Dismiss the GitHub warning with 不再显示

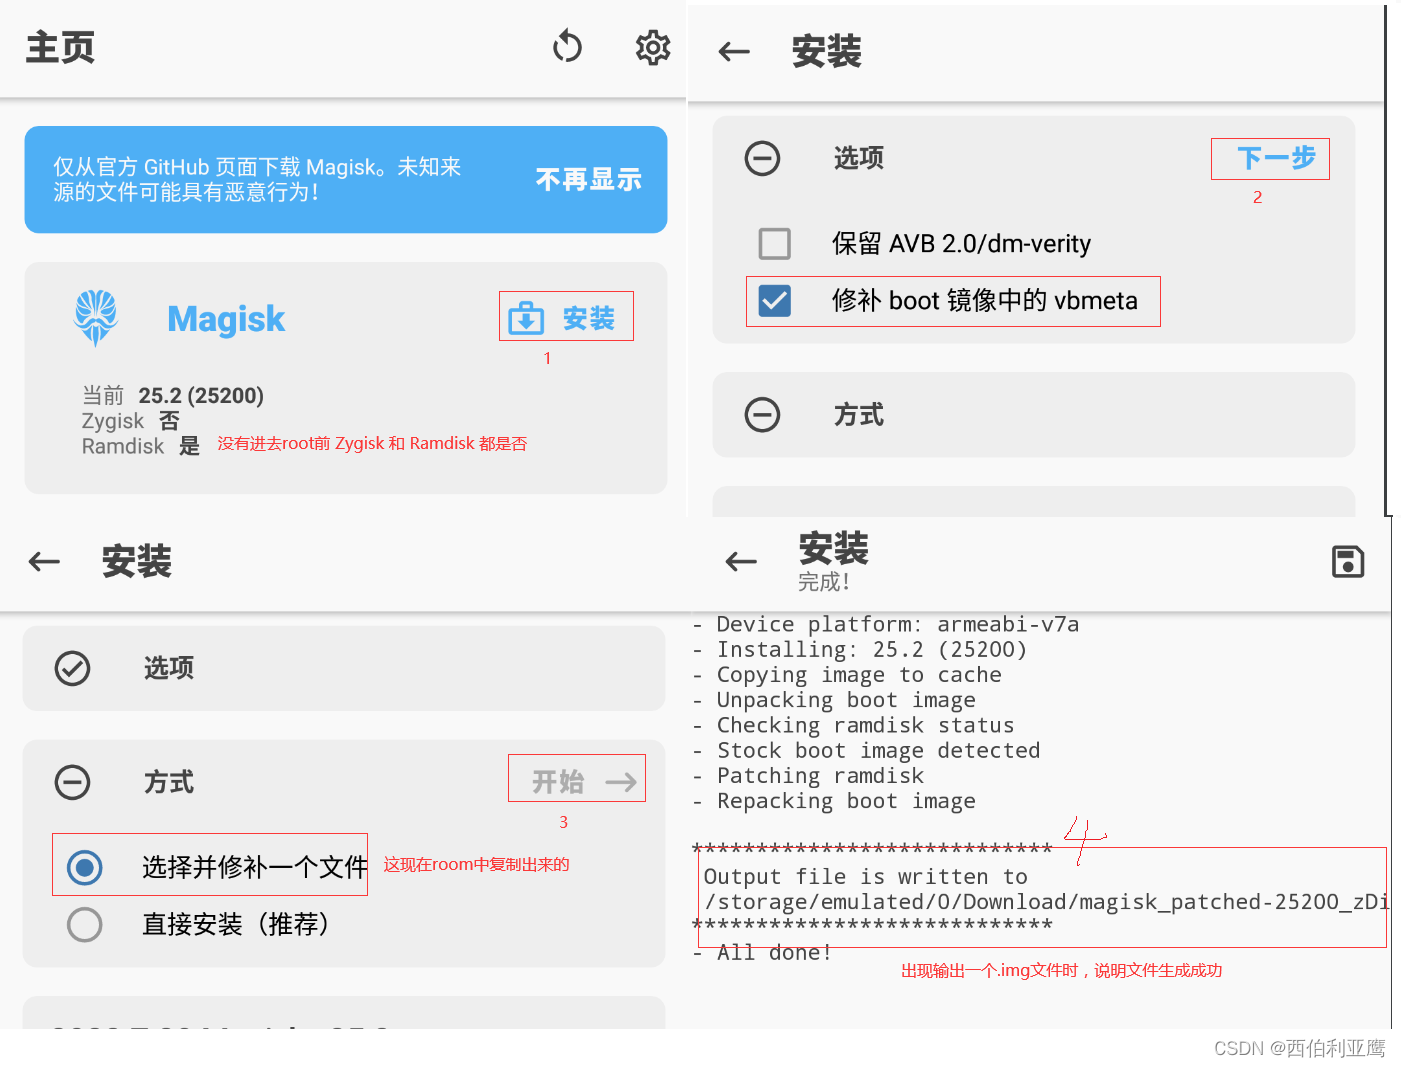coord(588,179)
